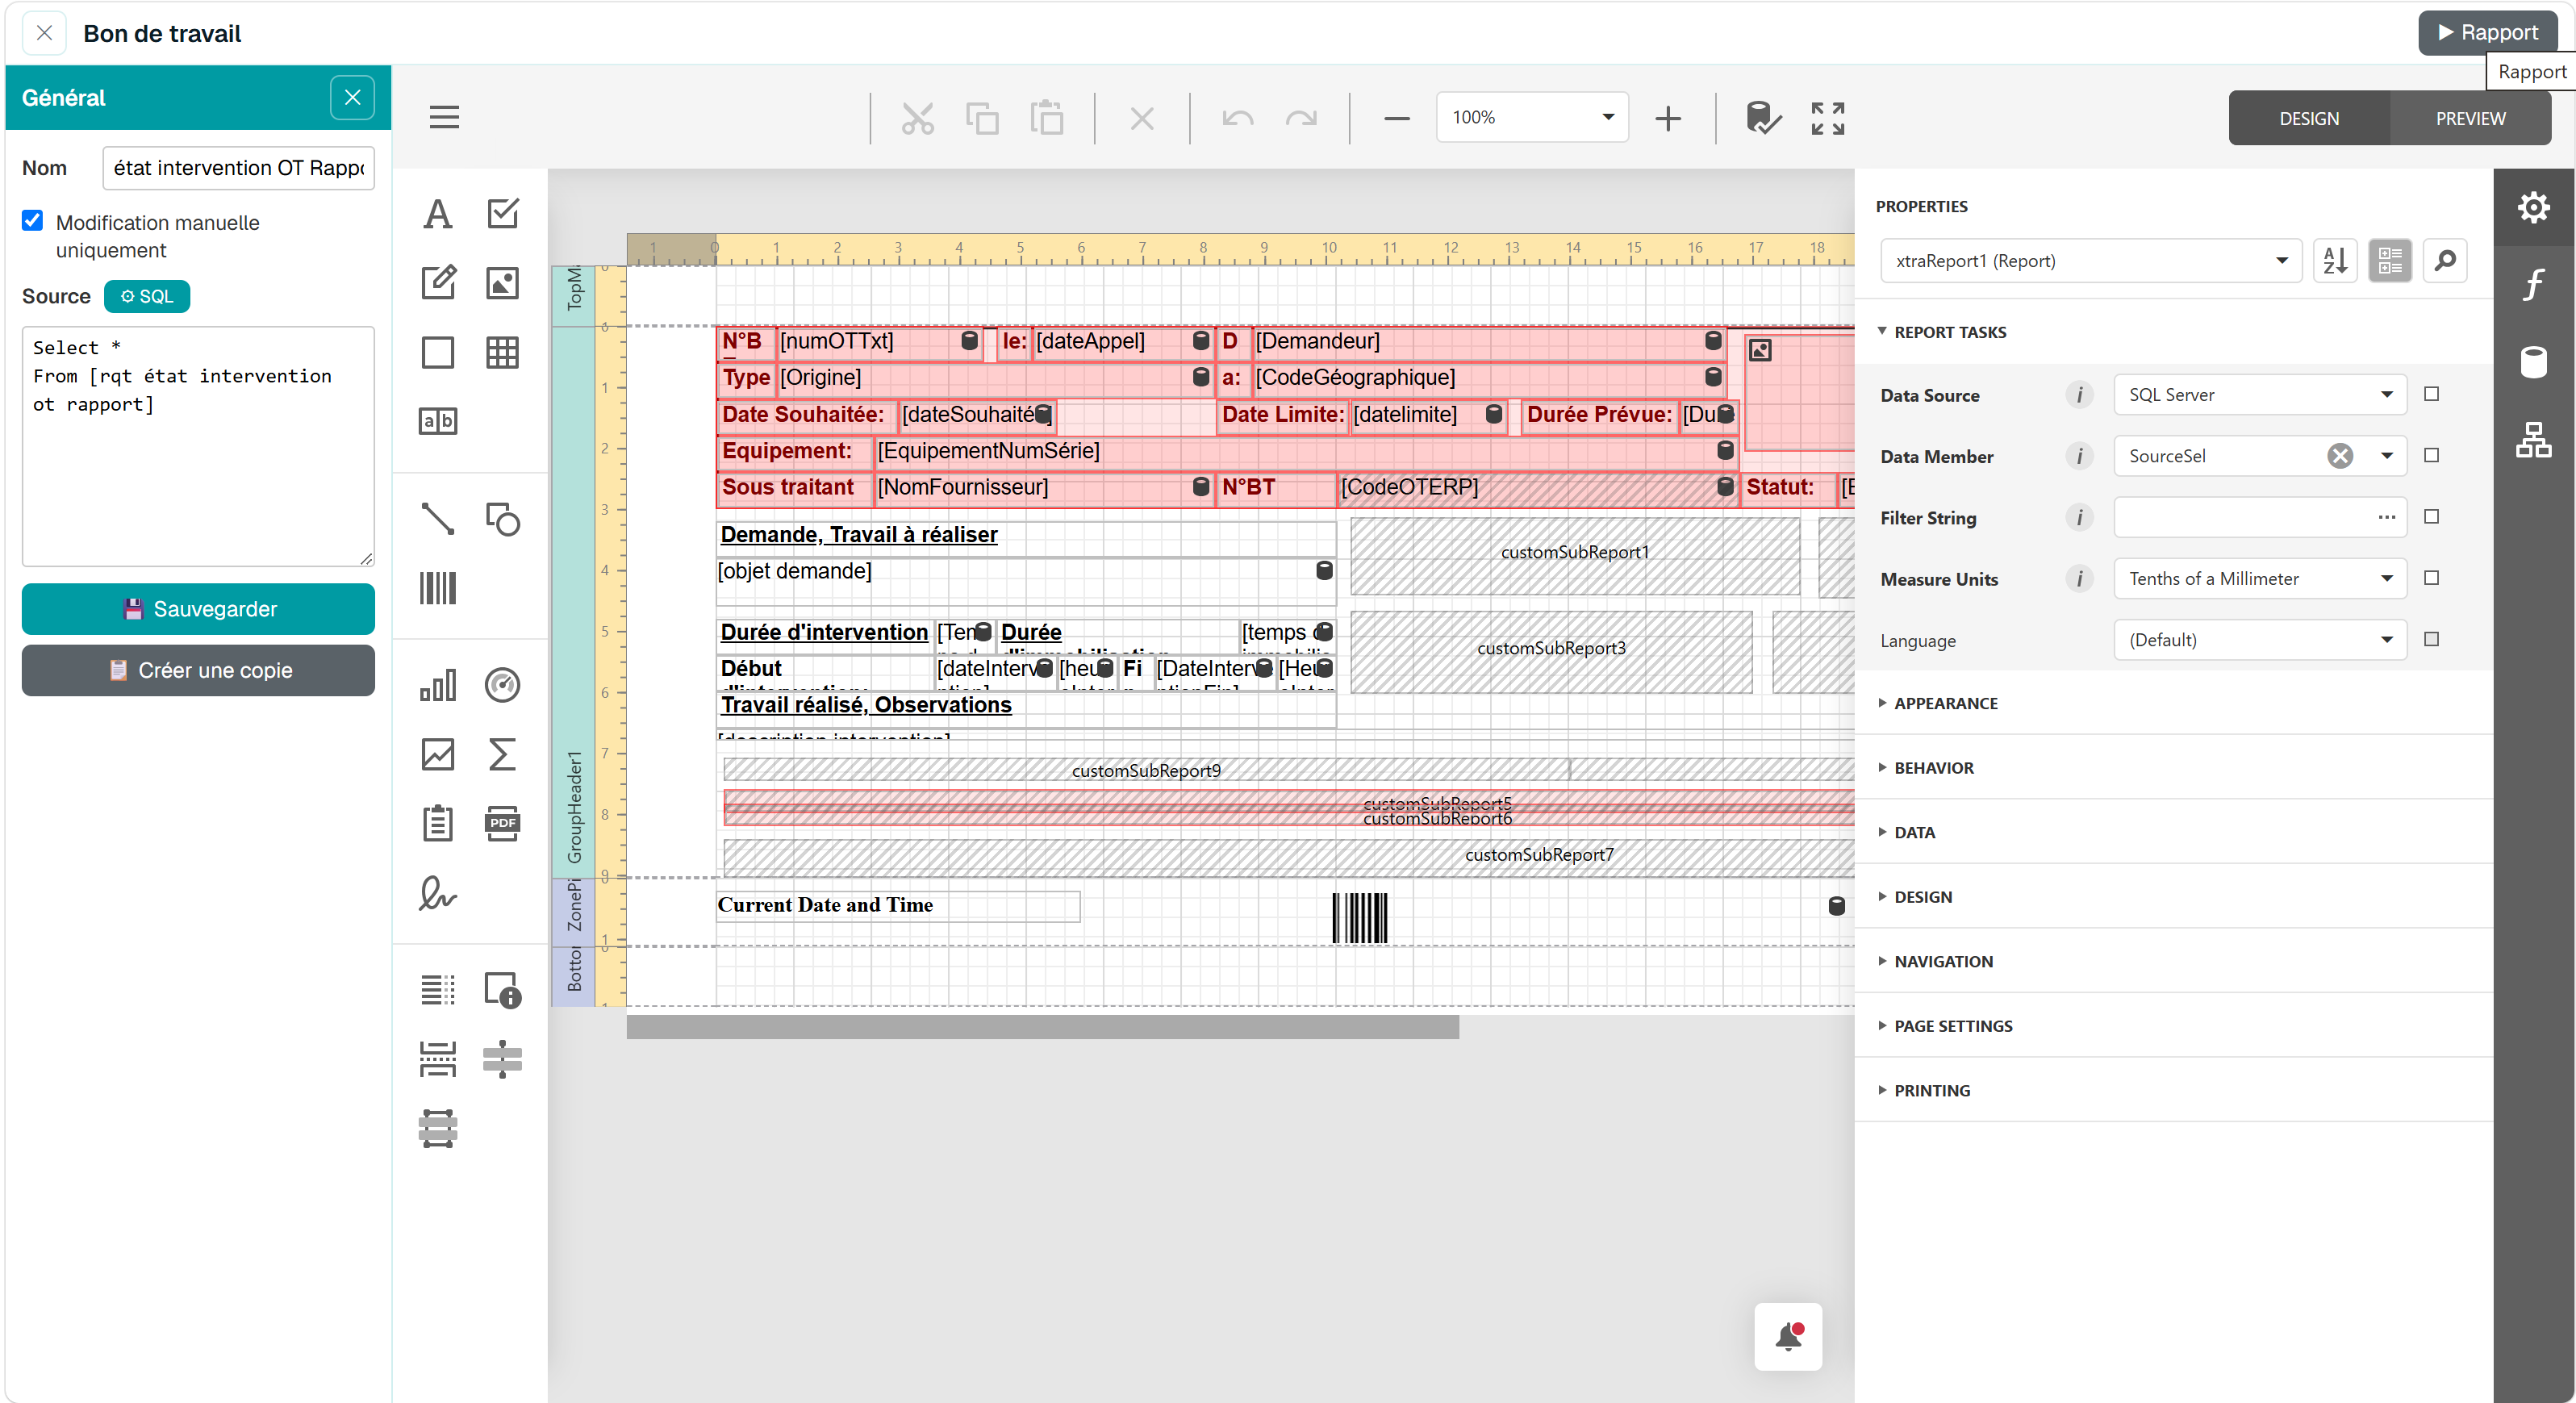This screenshot has height=1403, width=2576.
Task: Click Créer une copie button
Action: [198, 670]
